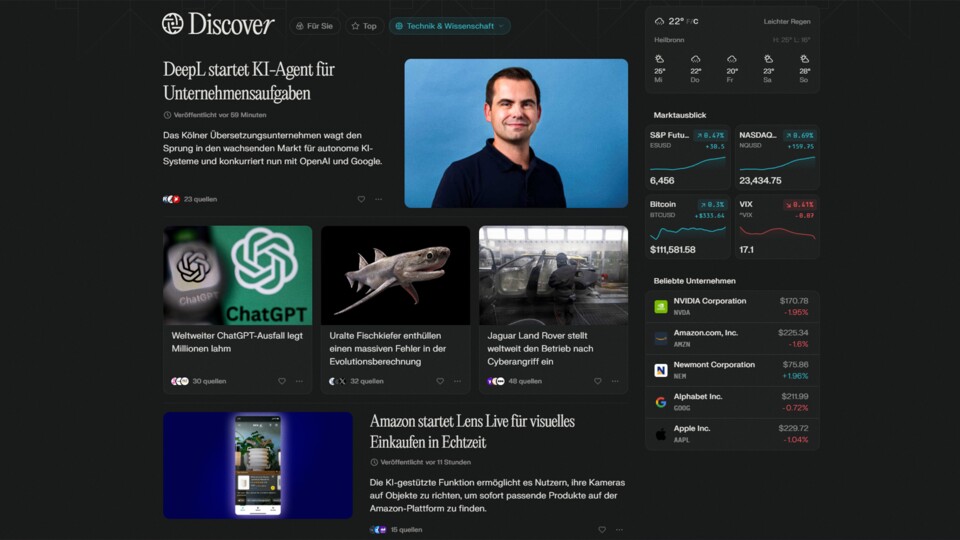Open Weltweiter ChatGPT-Ausfall legt Millionen lahm headline

(237, 342)
